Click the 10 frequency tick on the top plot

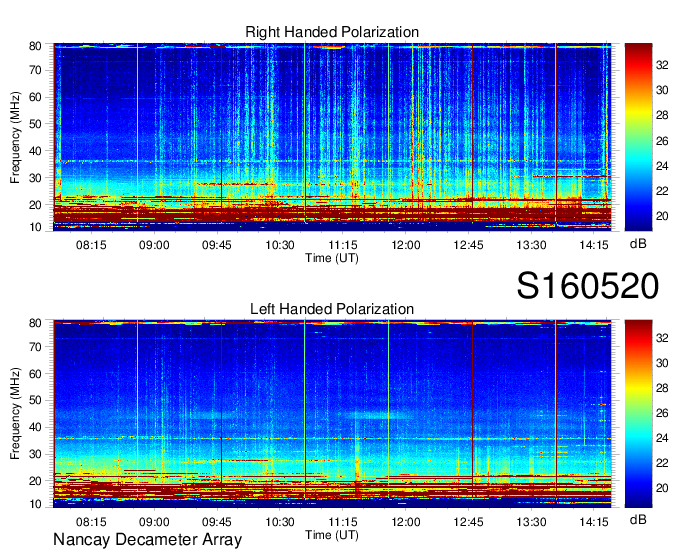coord(35,227)
